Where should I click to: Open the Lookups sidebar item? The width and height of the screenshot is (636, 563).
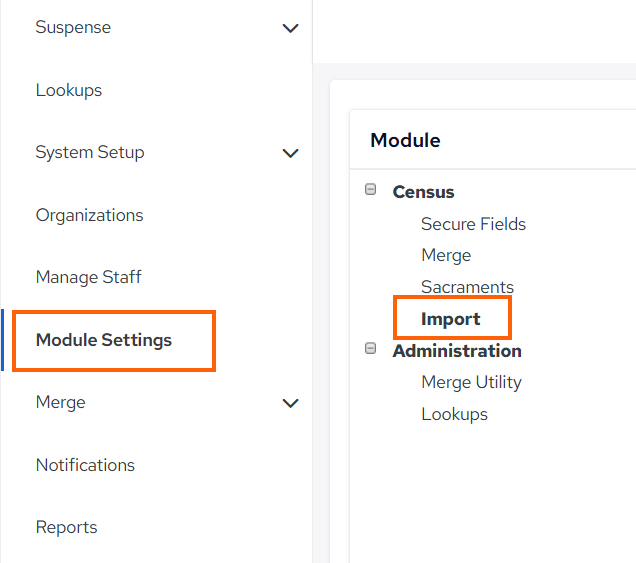click(x=69, y=90)
